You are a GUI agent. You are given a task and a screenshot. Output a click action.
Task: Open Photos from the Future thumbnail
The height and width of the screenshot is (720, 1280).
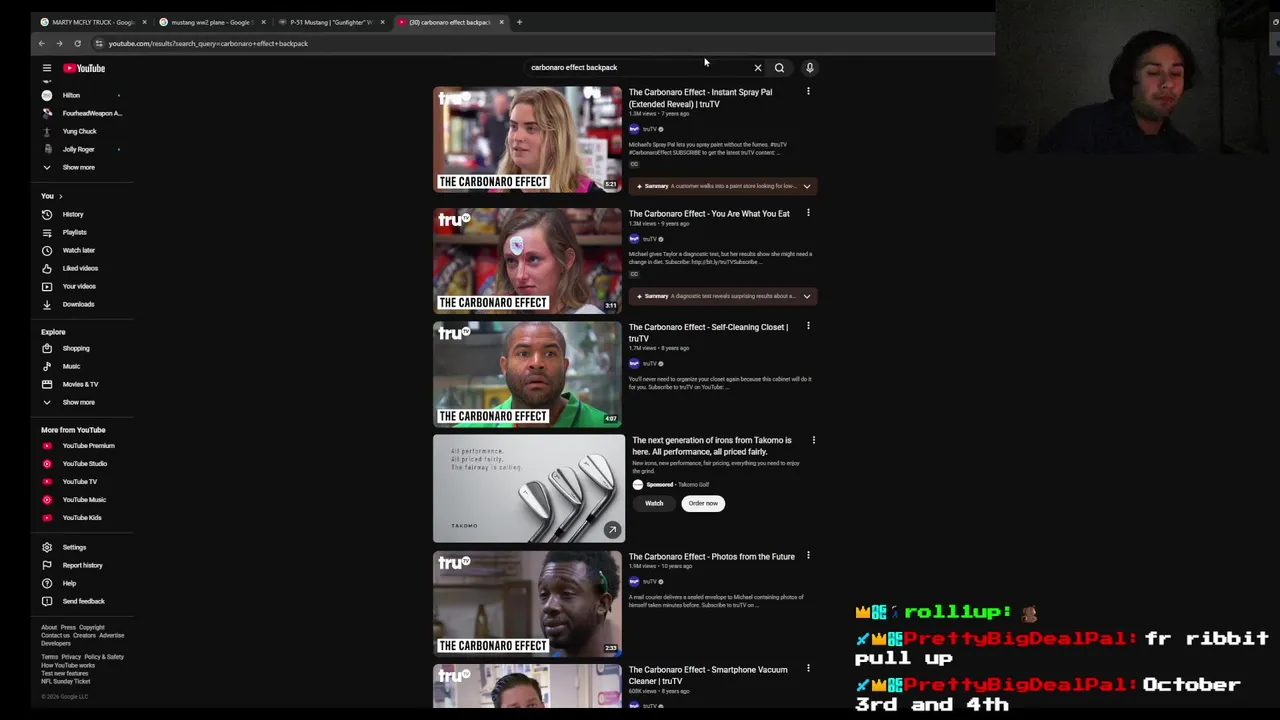pyautogui.click(x=527, y=603)
